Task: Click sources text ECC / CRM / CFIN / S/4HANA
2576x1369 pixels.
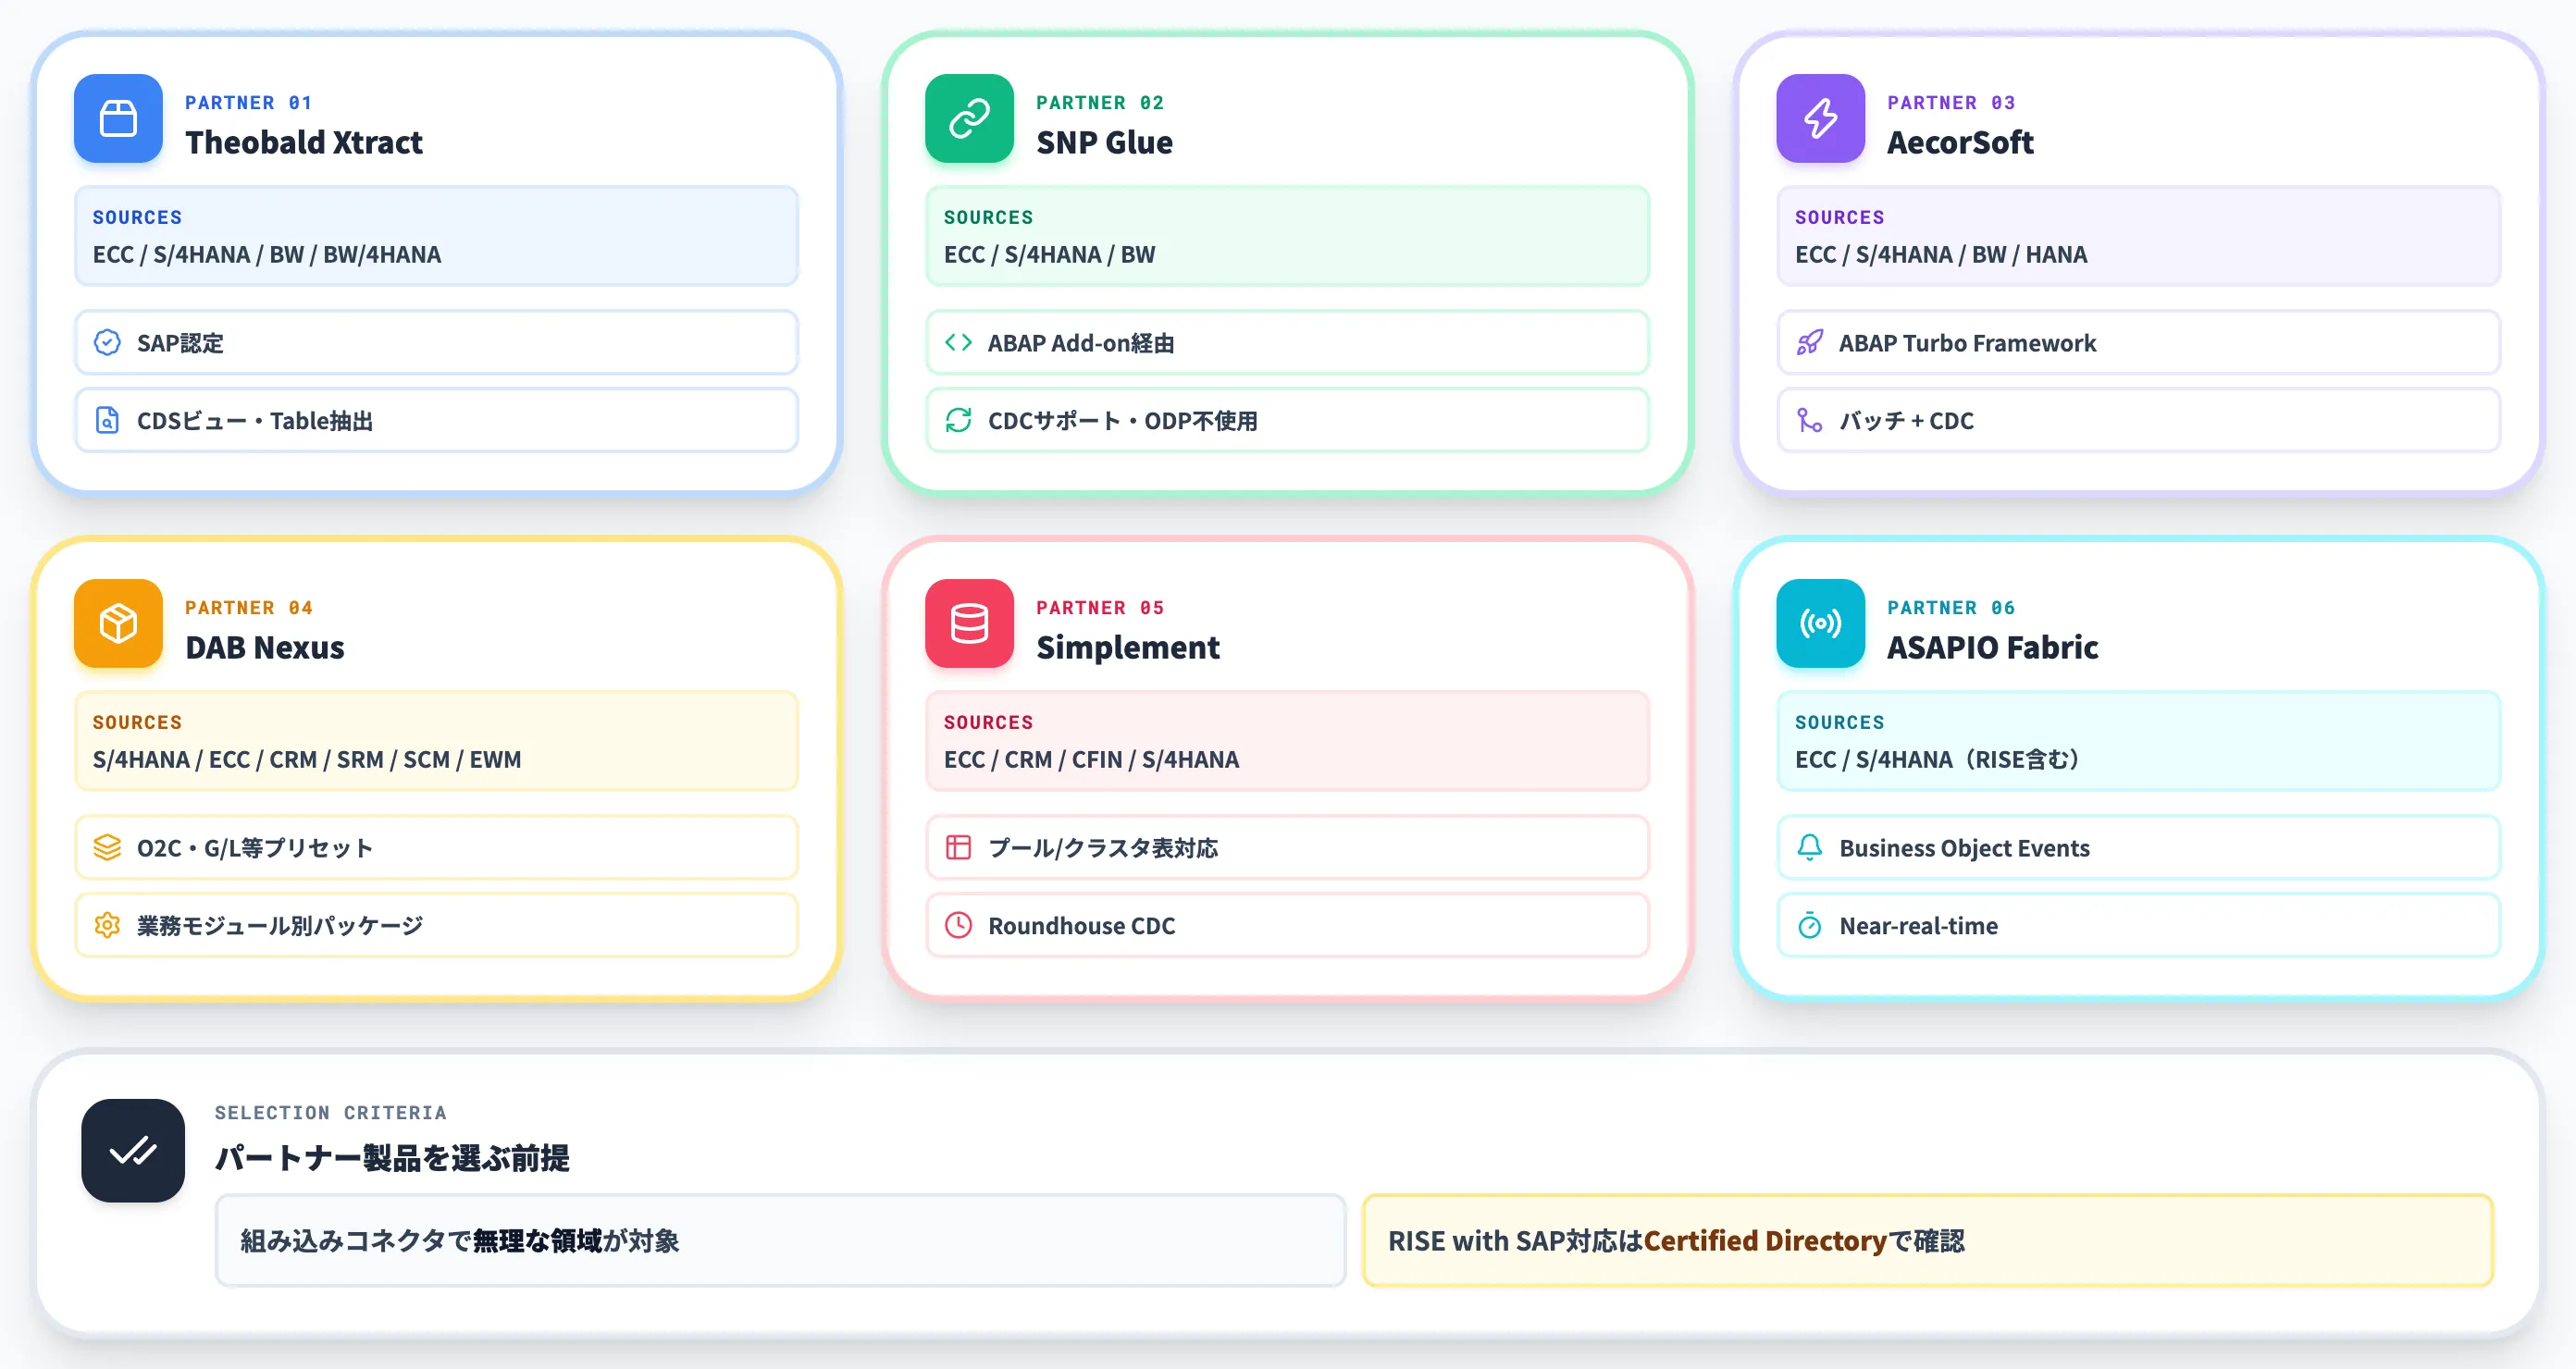Action: (1091, 759)
